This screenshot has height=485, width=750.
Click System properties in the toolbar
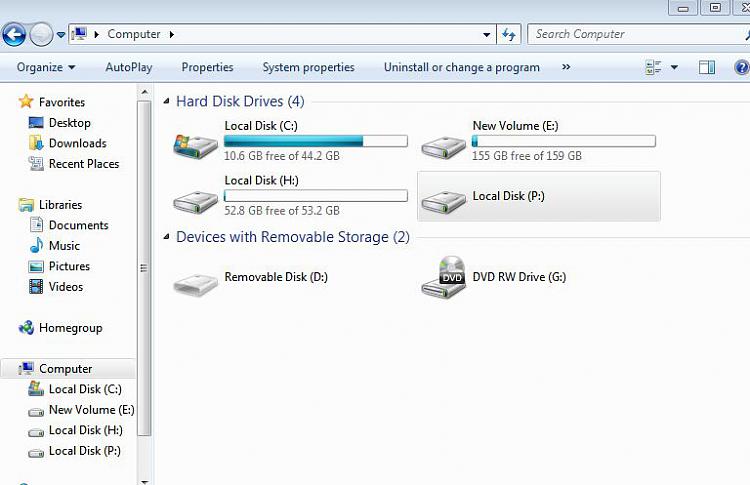click(309, 67)
